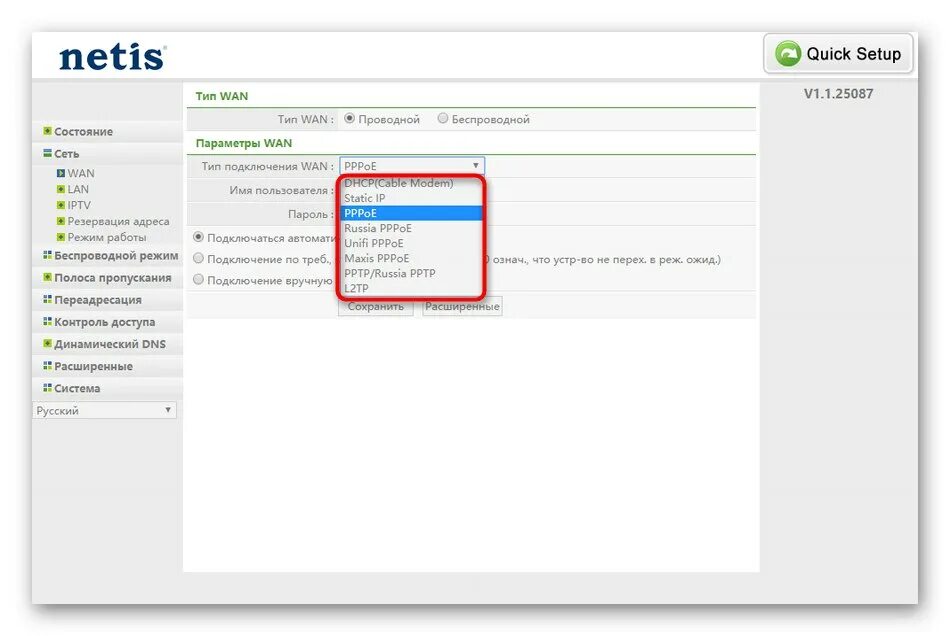
Task: Open Резервация адреса page
Action: pos(118,221)
